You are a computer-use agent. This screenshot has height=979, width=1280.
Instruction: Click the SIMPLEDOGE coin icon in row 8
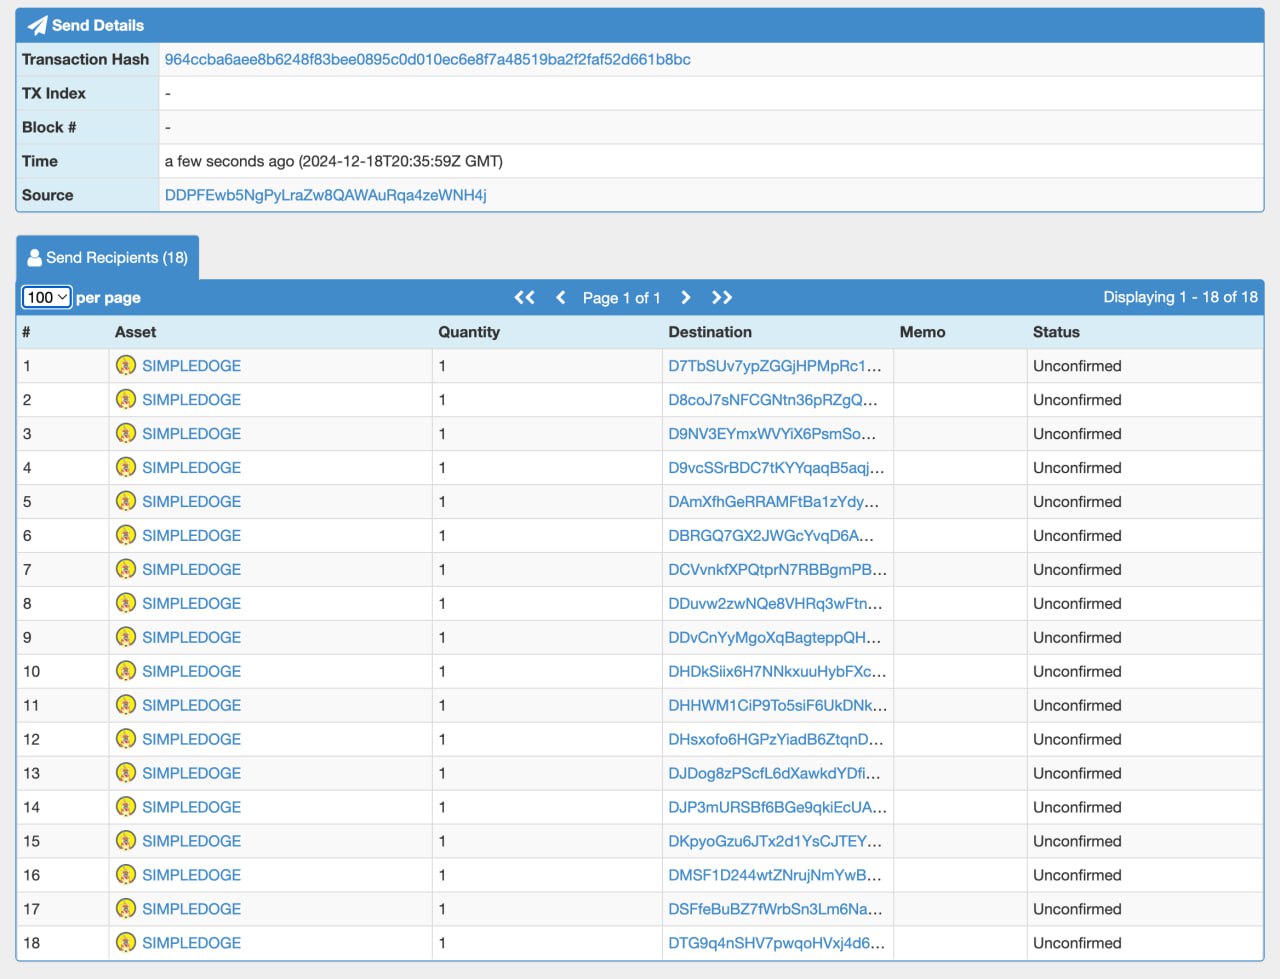pyautogui.click(x=126, y=604)
